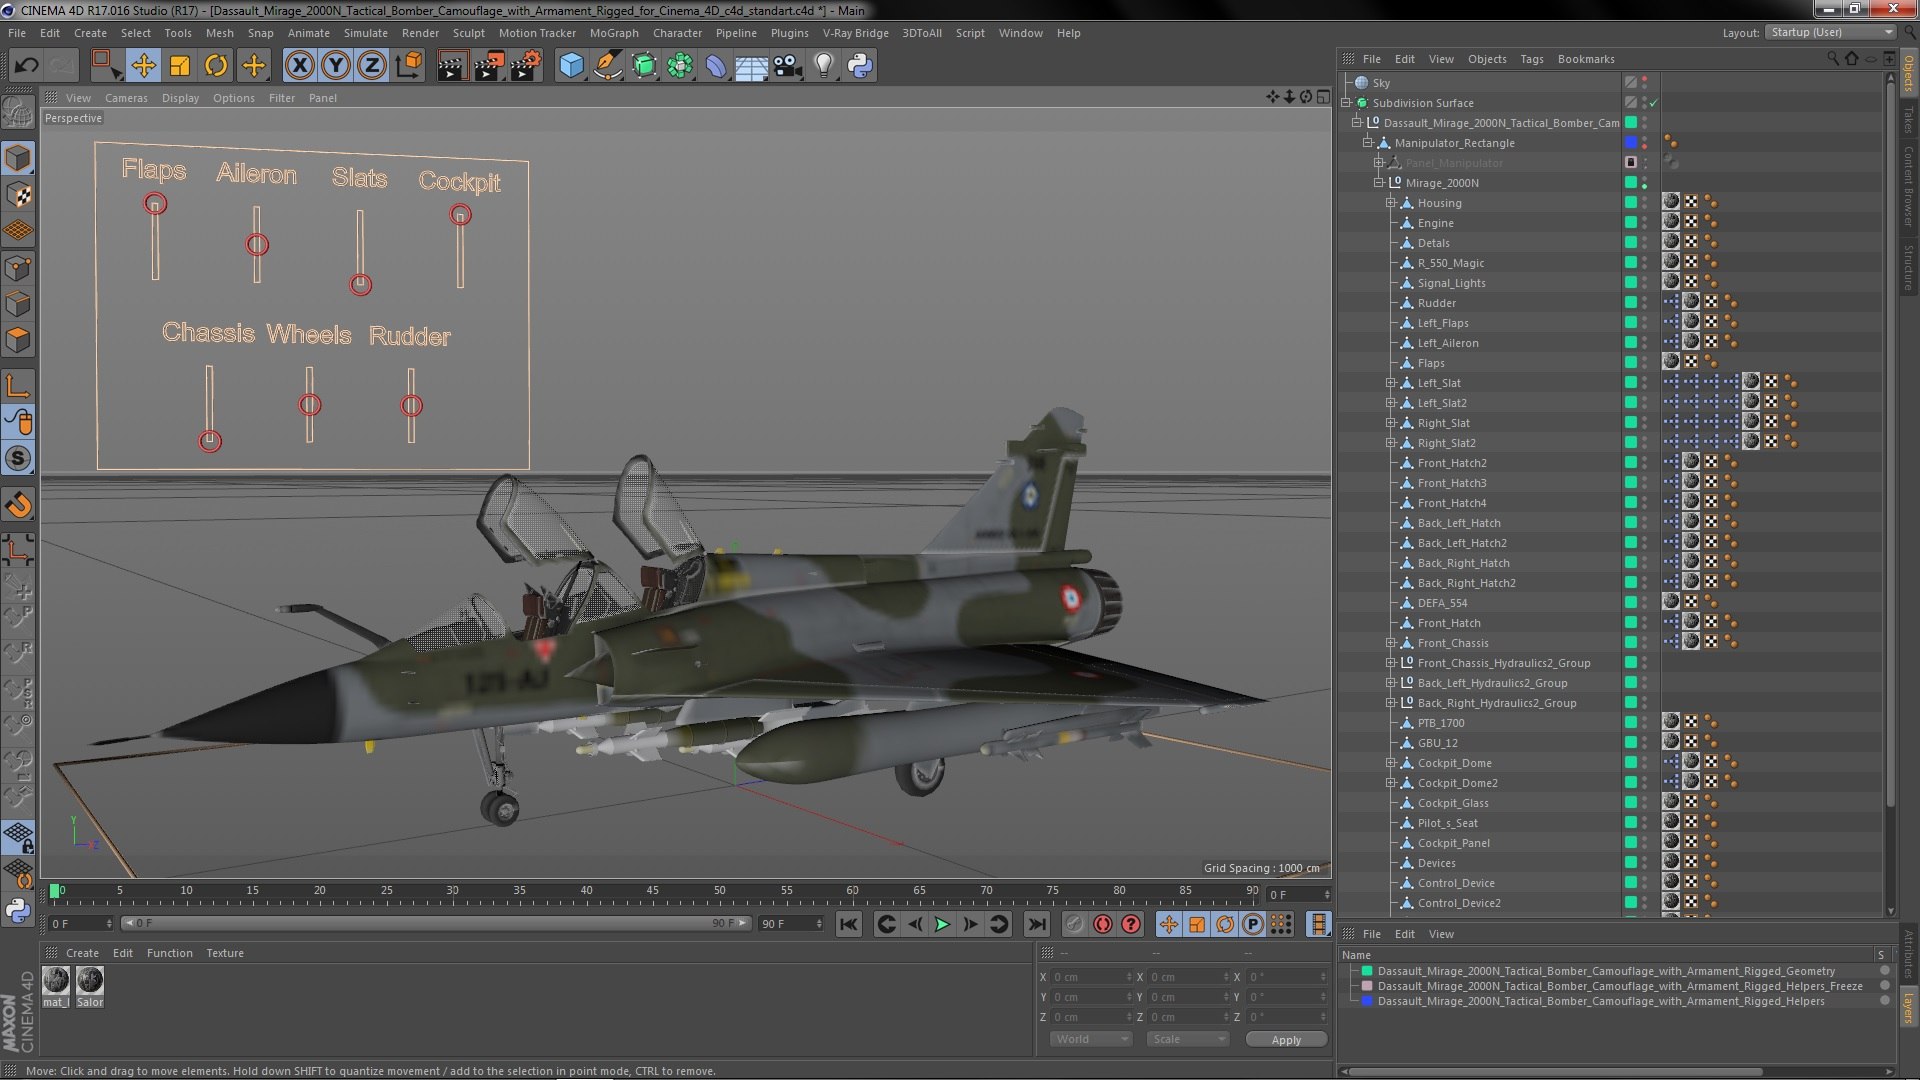Expand Front_Chassis_Hydraulics2_Group

click(x=1390, y=663)
